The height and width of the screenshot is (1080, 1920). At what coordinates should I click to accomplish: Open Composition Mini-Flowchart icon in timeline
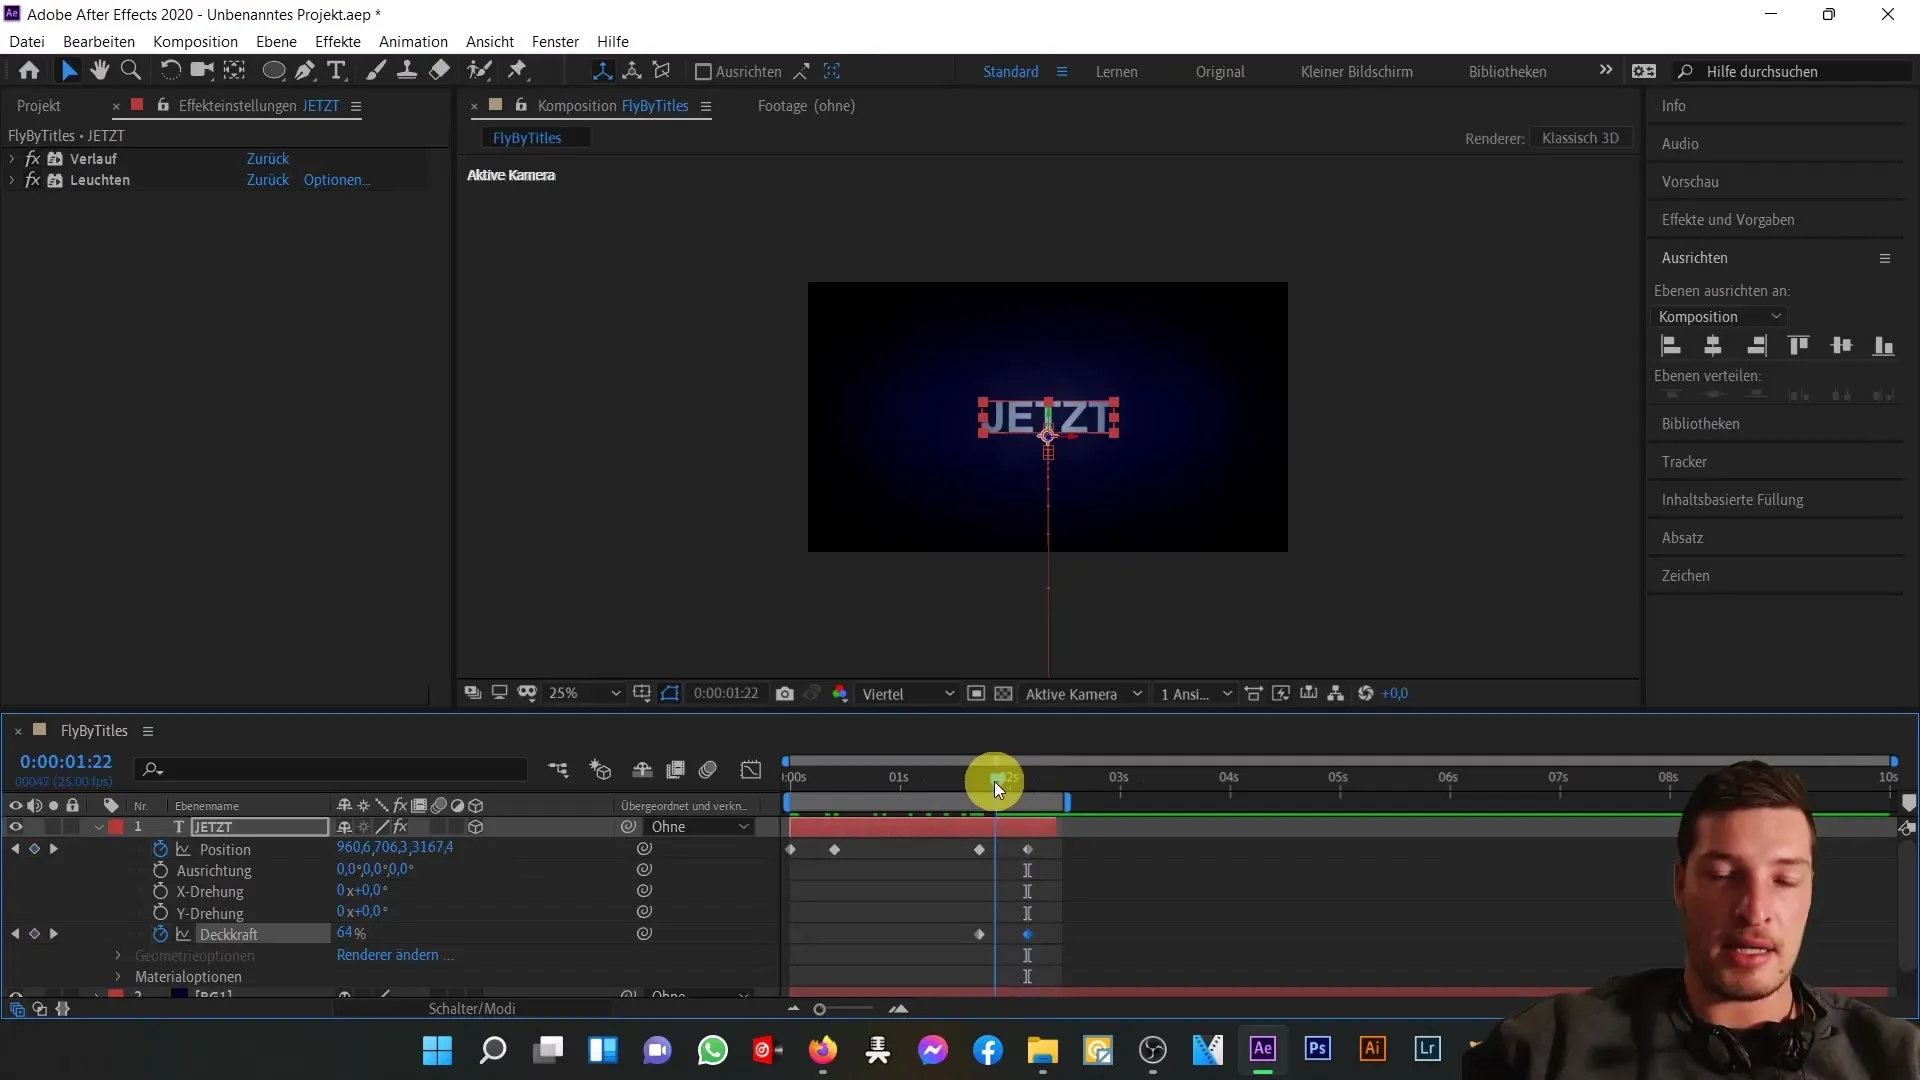pyautogui.click(x=558, y=769)
